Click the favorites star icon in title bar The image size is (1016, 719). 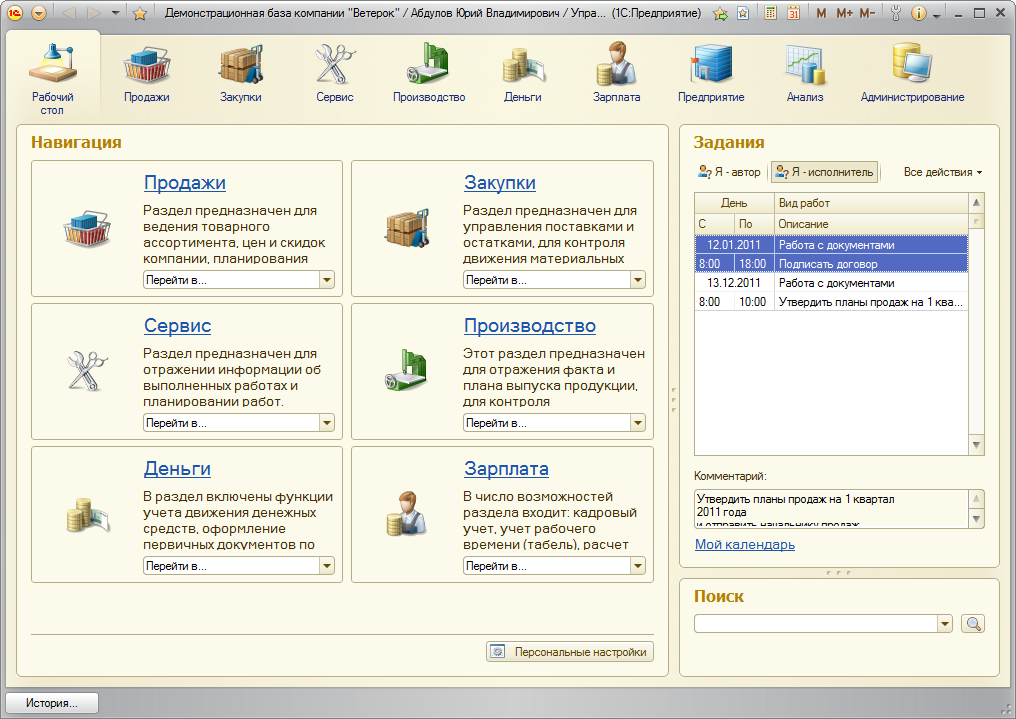pos(140,14)
